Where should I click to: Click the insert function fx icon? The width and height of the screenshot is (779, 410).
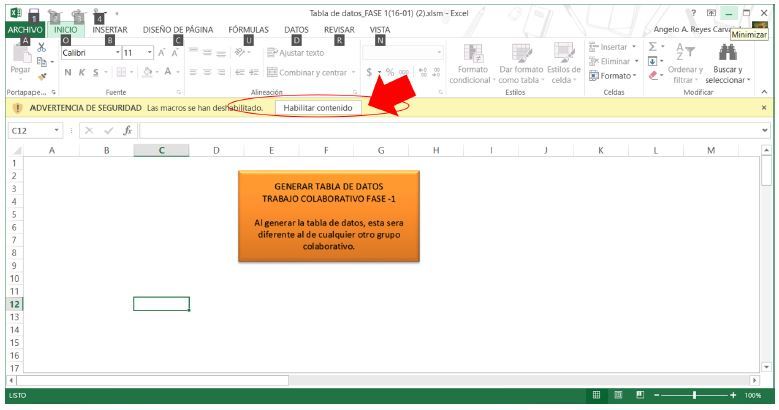128,131
